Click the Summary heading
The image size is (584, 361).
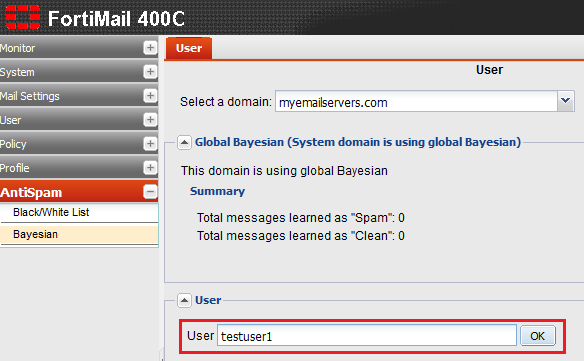tap(218, 191)
